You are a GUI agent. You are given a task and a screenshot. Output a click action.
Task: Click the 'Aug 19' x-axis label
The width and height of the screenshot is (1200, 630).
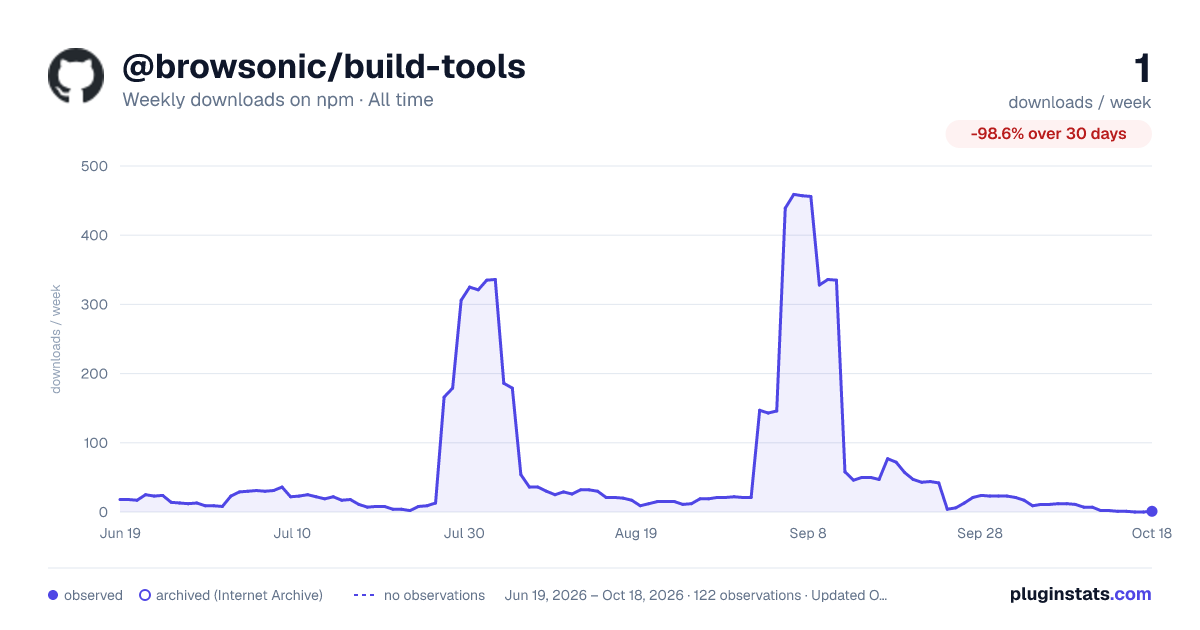tap(636, 533)
